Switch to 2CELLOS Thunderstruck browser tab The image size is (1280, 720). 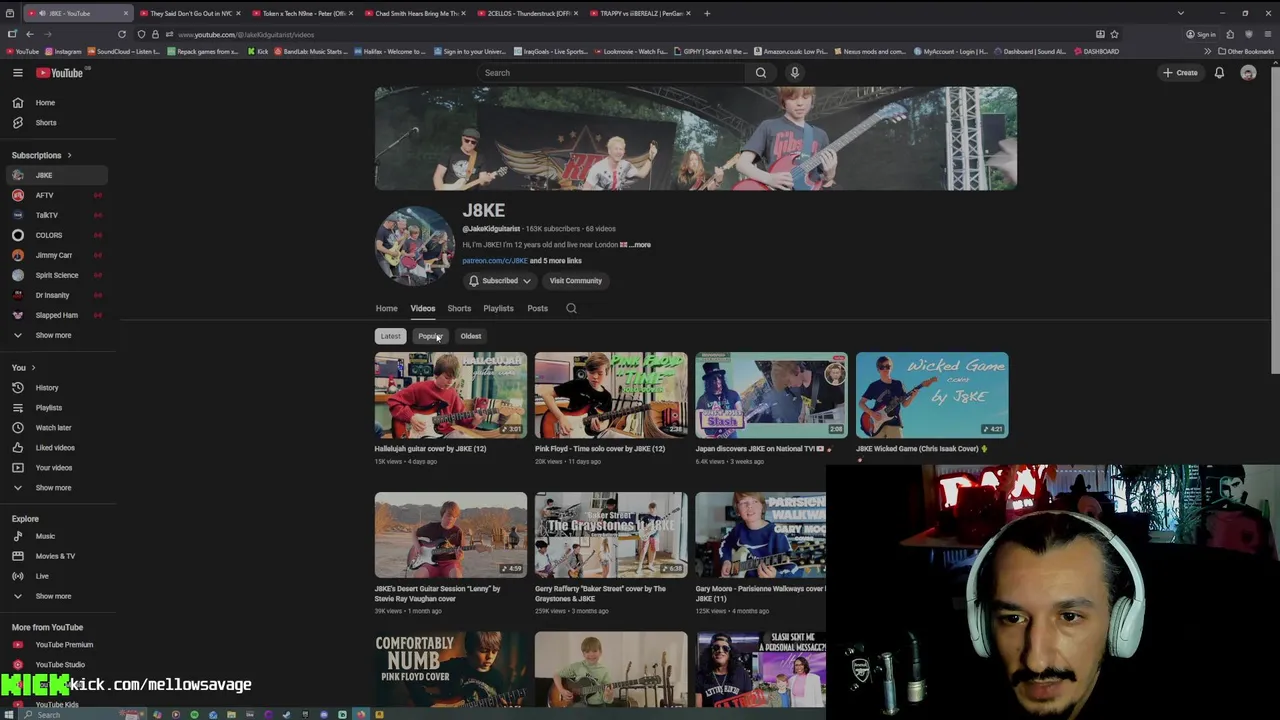(528, 13)
